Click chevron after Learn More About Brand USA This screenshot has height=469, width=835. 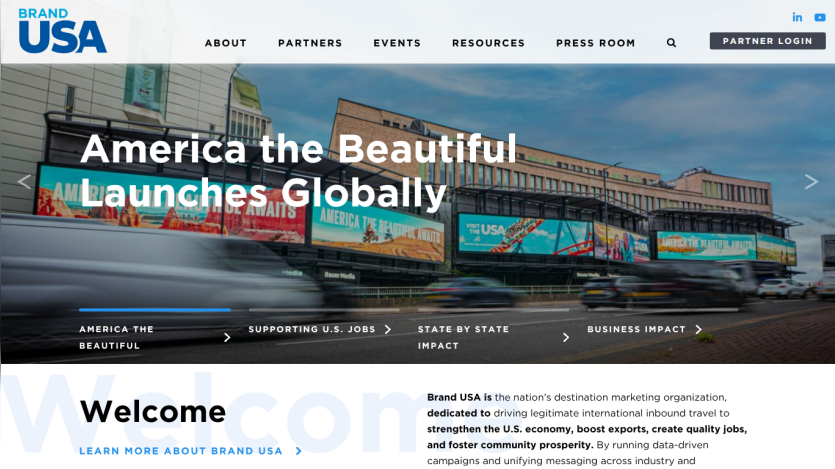click(x=299, y=451)
